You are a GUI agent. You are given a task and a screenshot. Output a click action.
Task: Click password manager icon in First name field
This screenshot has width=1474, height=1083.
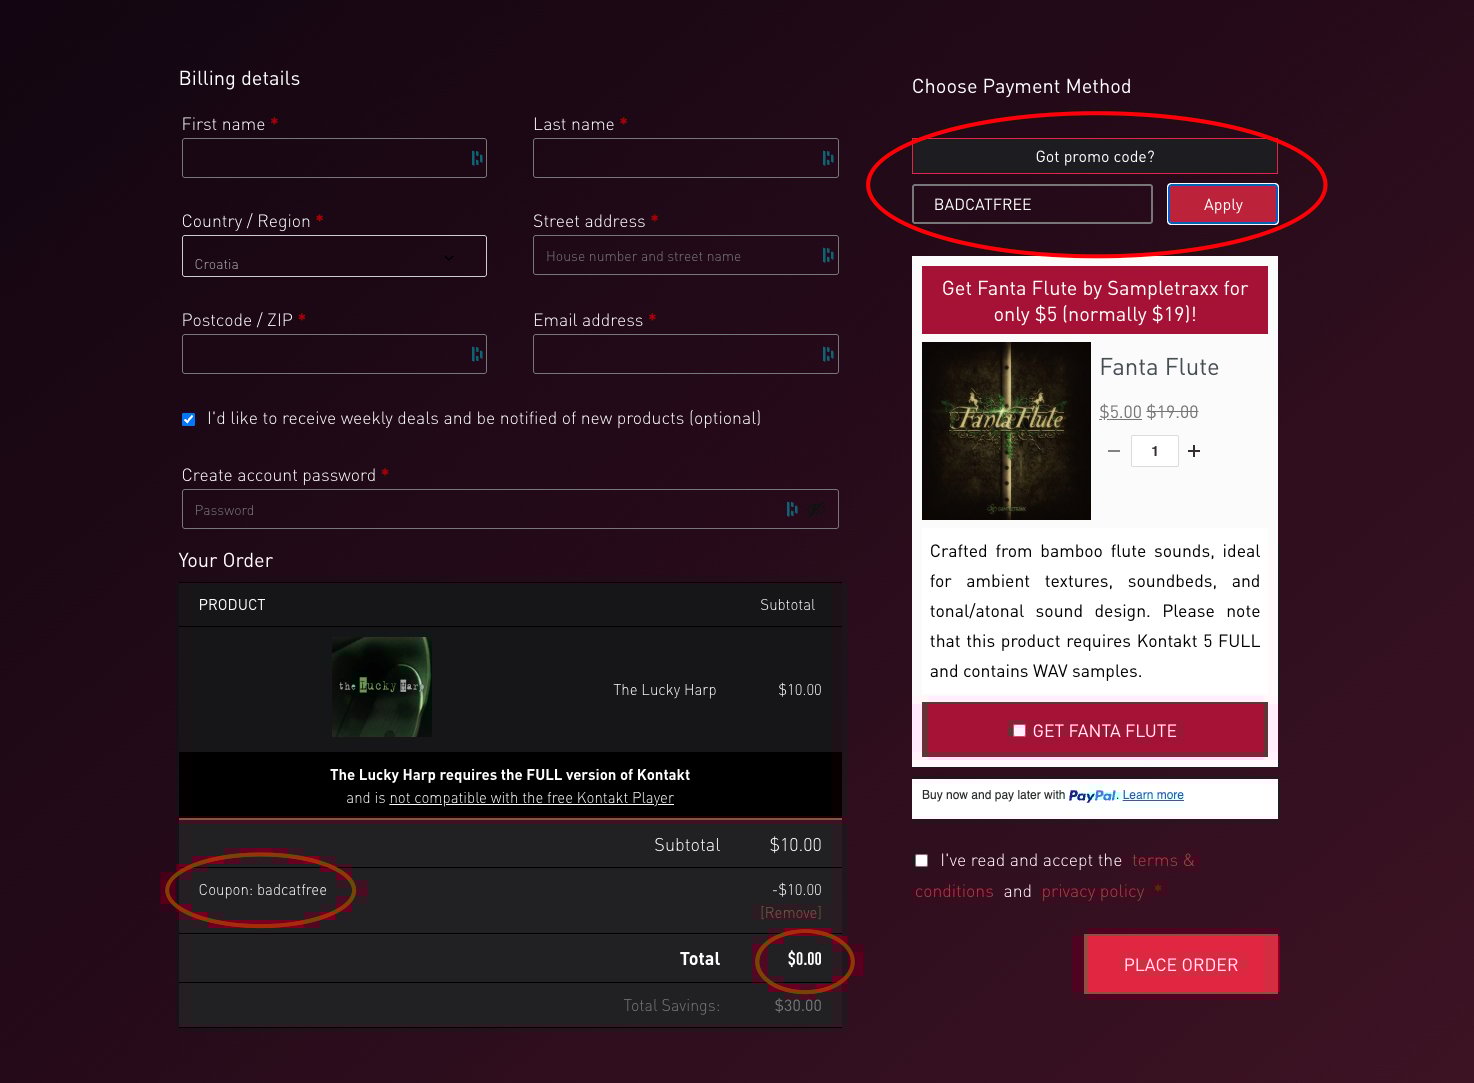pos(476,158)
